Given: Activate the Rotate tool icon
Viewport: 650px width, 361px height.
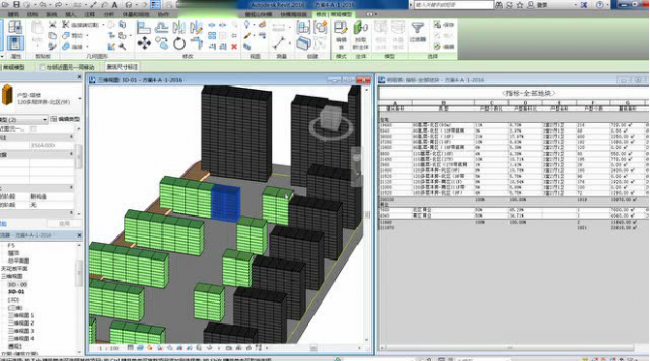Looking at the screenshot, I should [x=179, y=43].
